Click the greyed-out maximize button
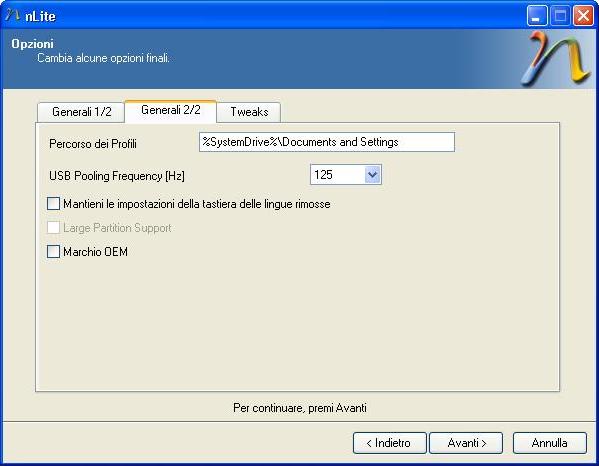Viewport: 599px width, 466px height. coord(560,16)
